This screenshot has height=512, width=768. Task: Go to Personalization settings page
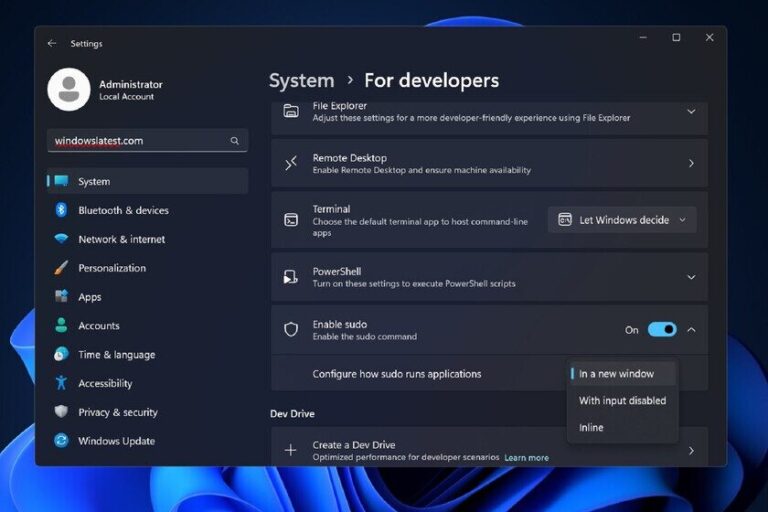(147, 268)
